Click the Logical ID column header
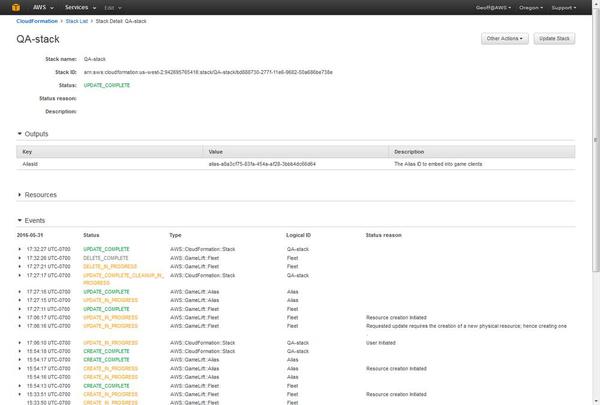 point(298,235)
